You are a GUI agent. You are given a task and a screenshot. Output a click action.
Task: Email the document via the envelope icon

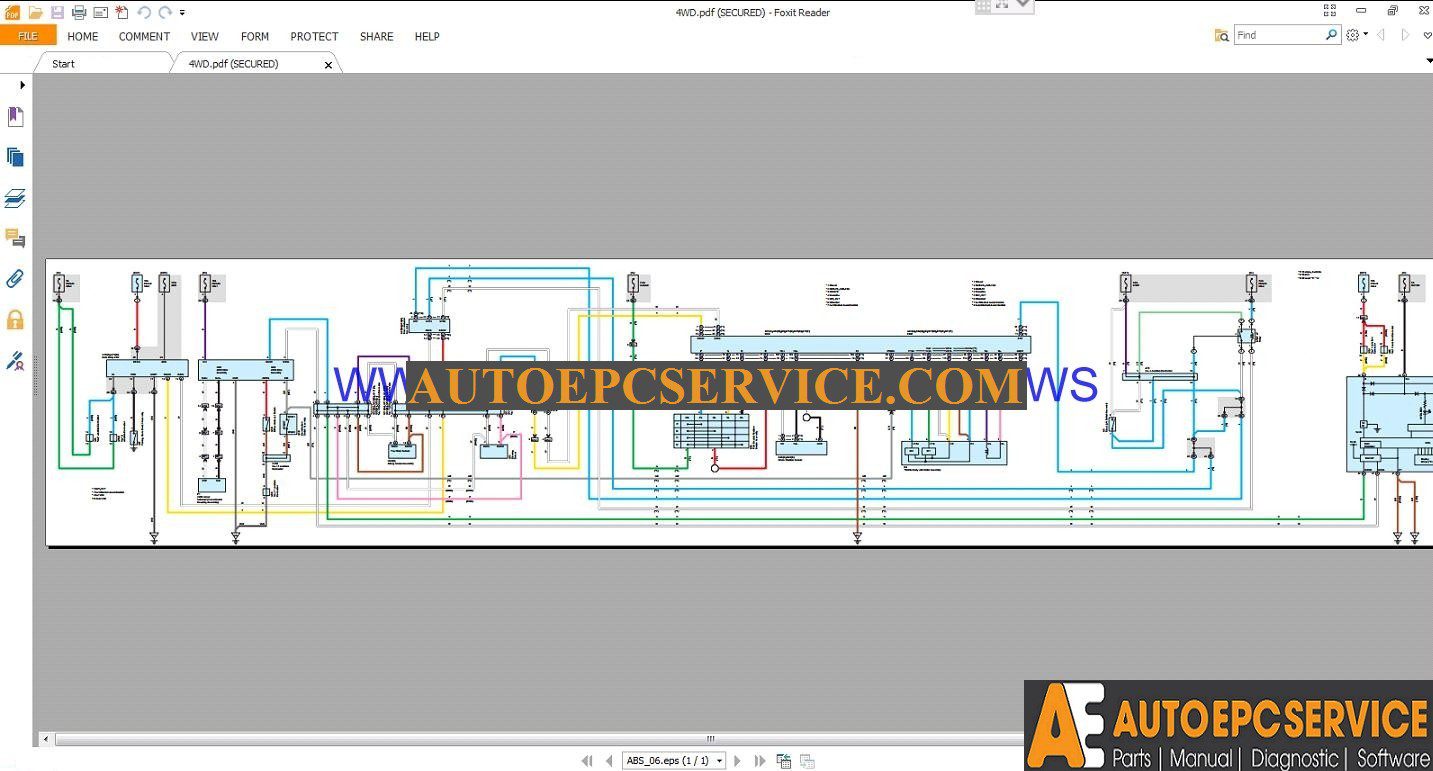[100, 12]
